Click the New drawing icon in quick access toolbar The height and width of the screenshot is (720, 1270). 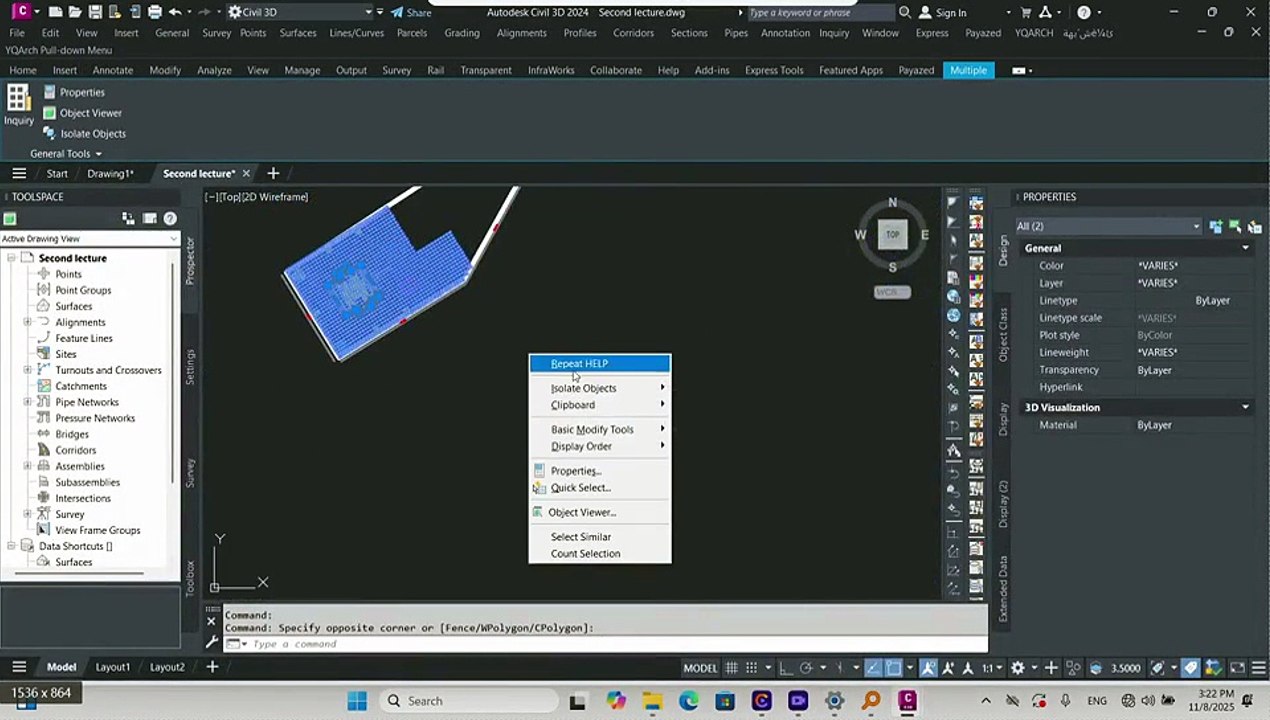[x=56, y=12]
